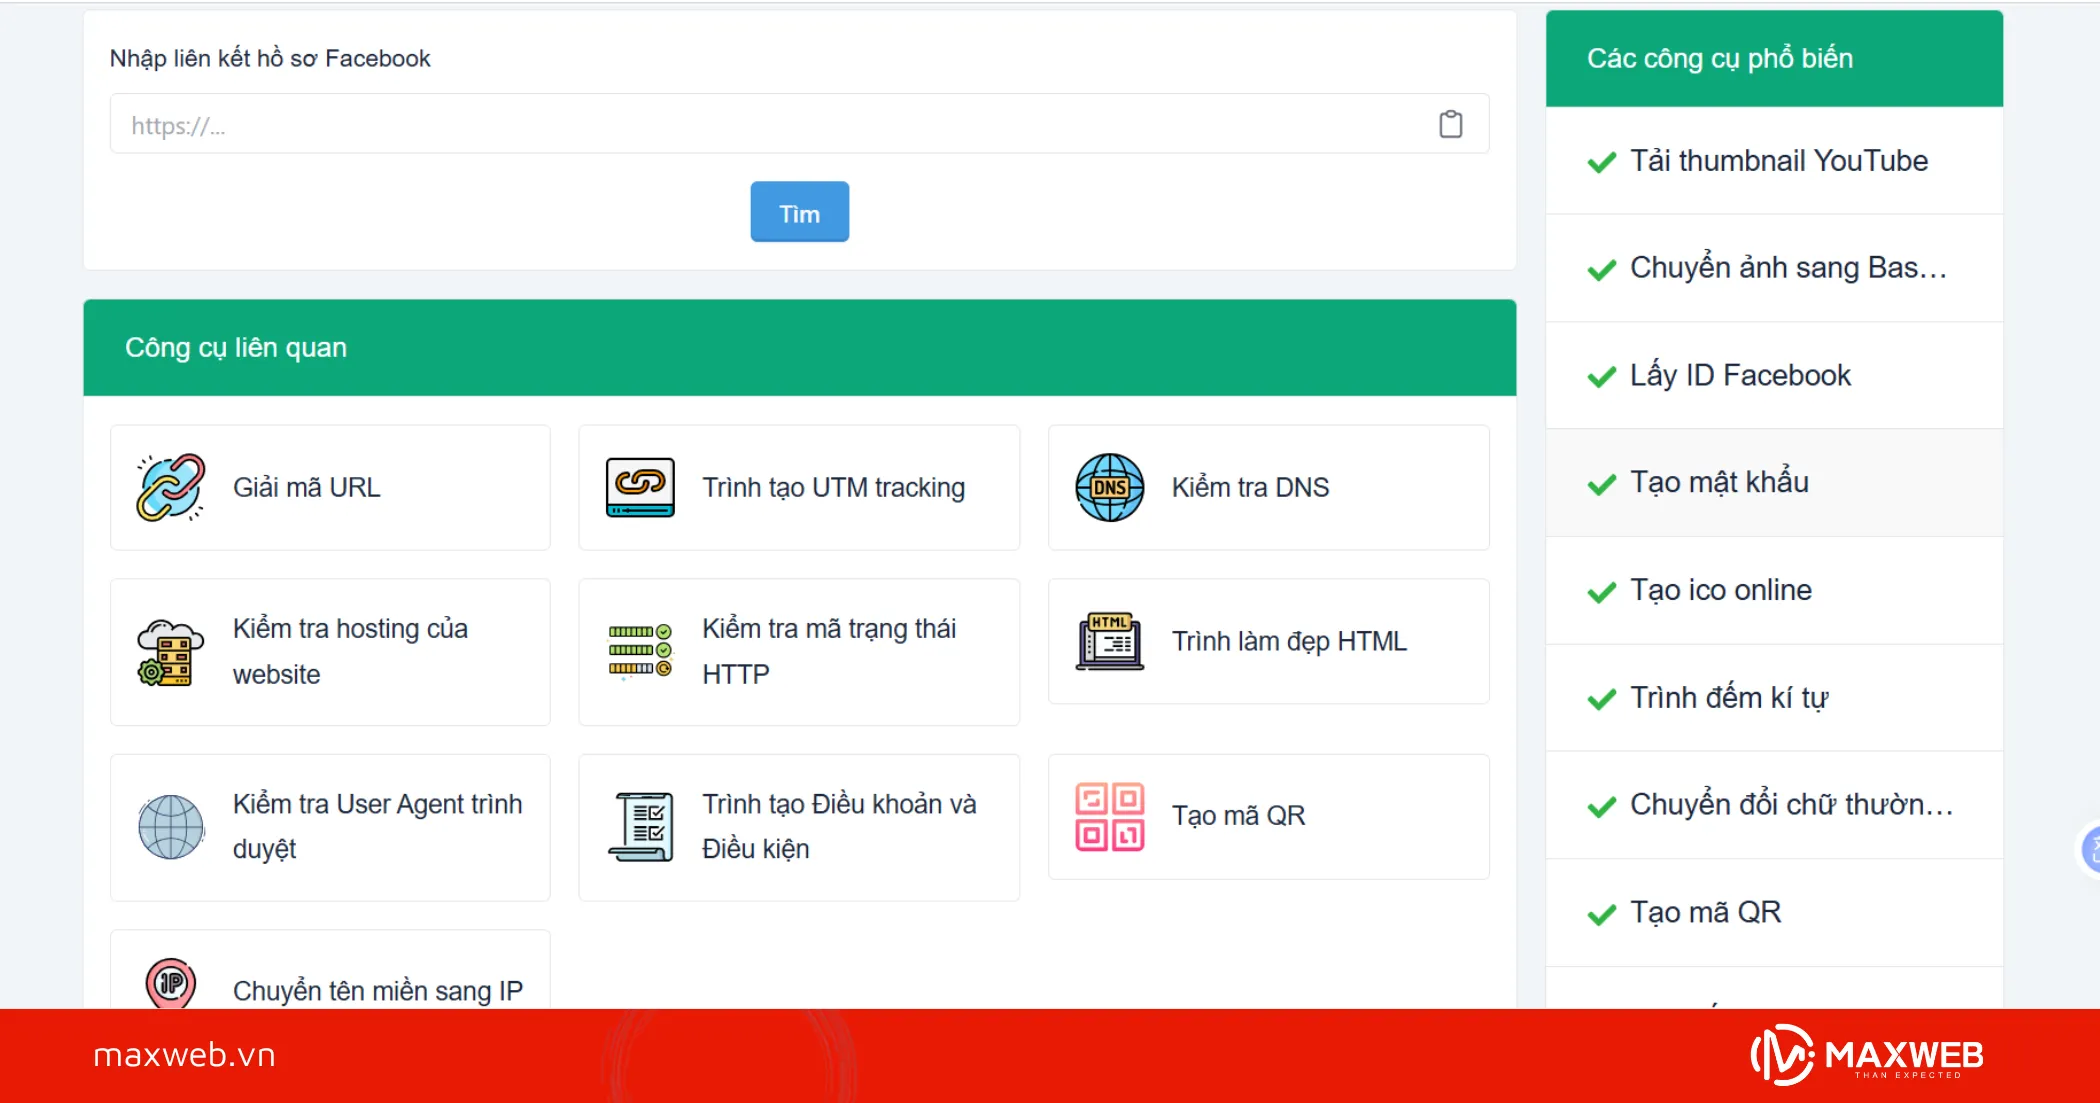Click the DNS globe icon
Viewport: 2100px width, 1103px height.
pyautogui.click(x=1109, y=487)
